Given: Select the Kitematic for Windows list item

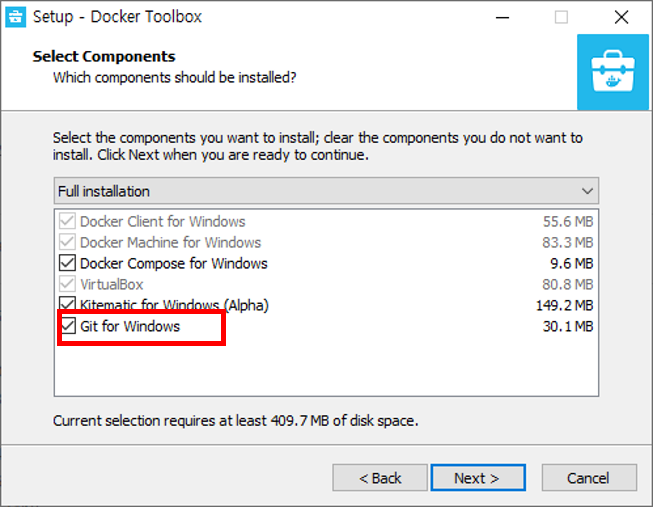Looking at the screenshot, I should [326, 305].
